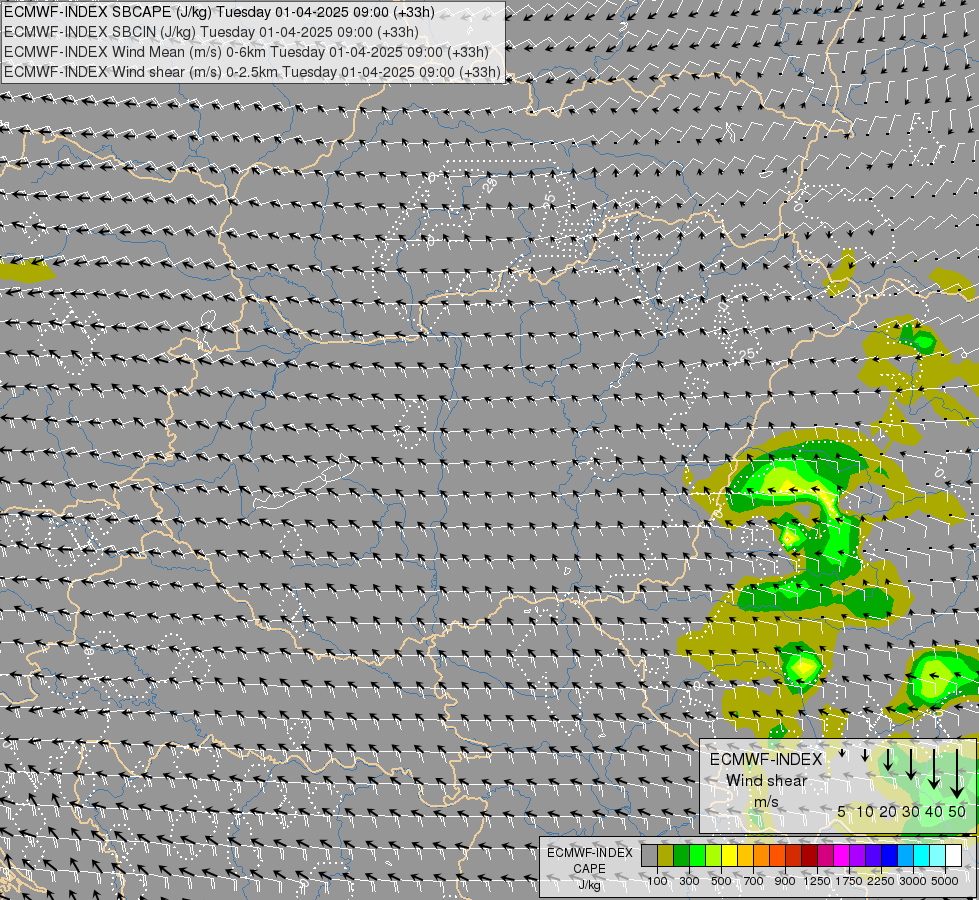Image resolution: width=979 pixels, height=900 pixels.
Task: Click the '3000' CAPE legend value
Action: [913, 881]
